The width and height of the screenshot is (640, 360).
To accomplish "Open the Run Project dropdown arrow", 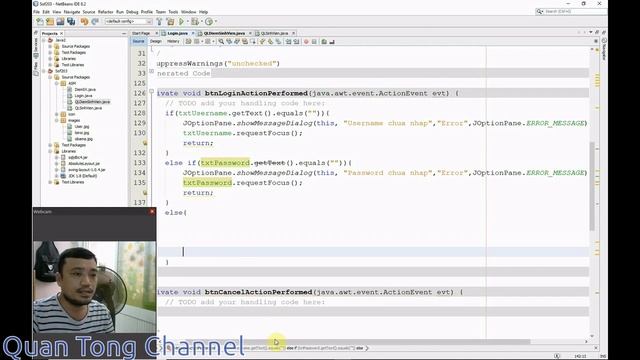I will point(188,22).
